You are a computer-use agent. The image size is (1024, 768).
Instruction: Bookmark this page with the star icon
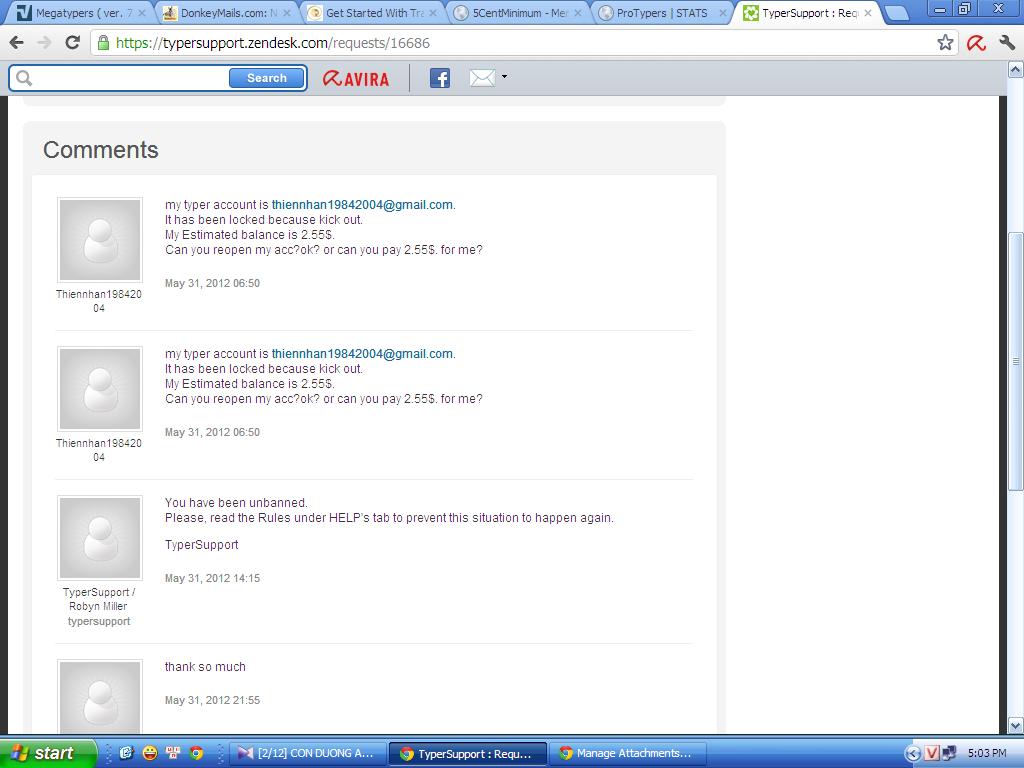click(945, 43)
